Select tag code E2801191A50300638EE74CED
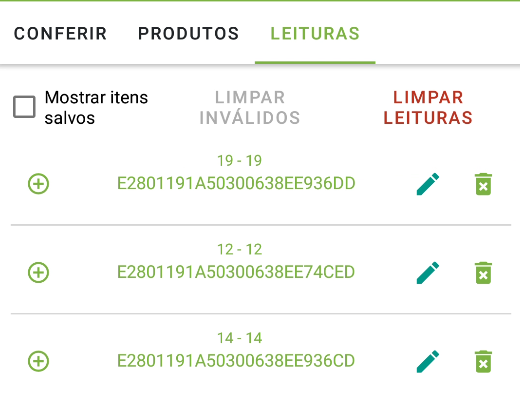Image resolution: width=520 pixels, height=400 pixels. tap(236, 272)
